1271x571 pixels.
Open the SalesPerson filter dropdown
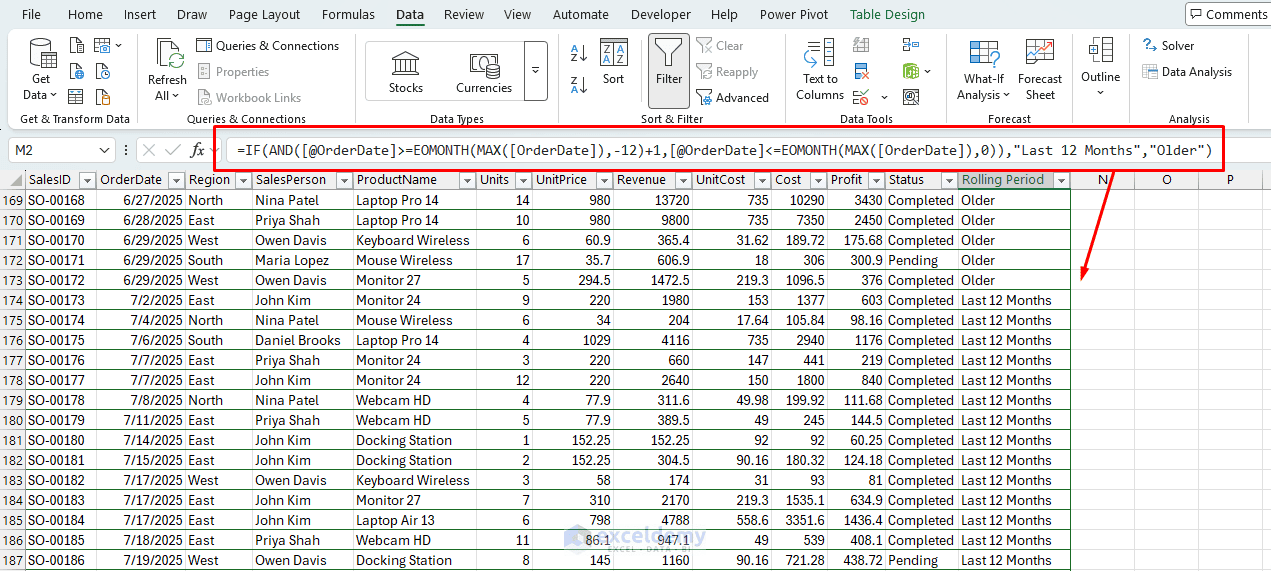point(344,180)
